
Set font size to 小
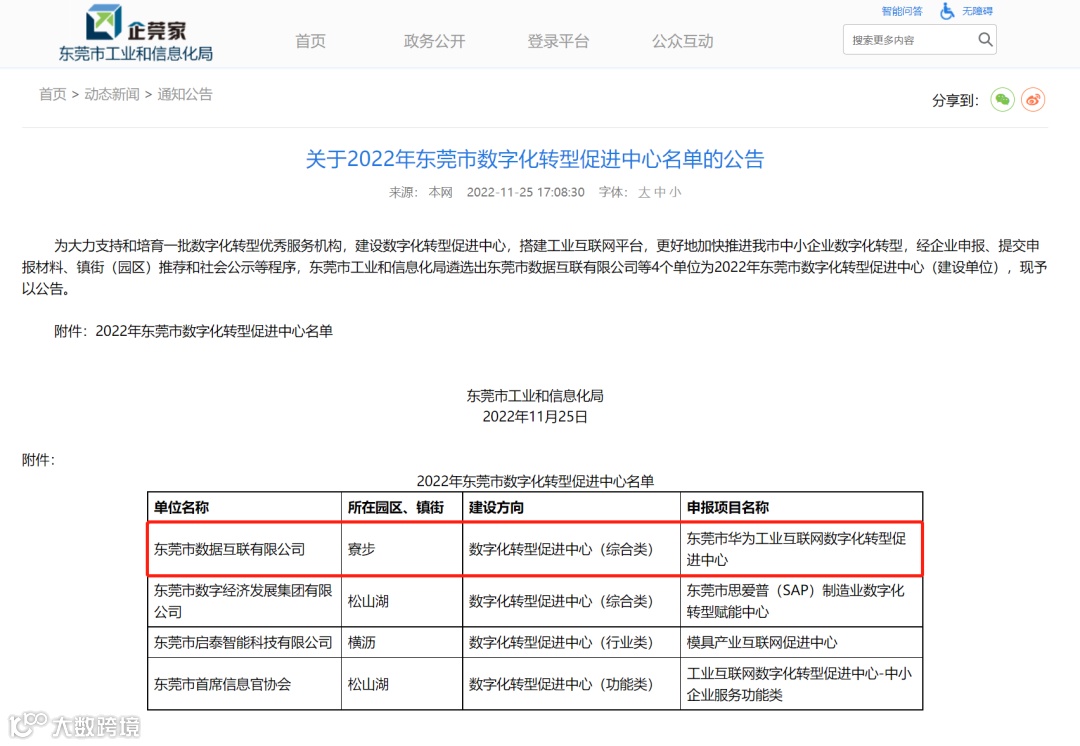pyautogui.click(x=675, y=192)
